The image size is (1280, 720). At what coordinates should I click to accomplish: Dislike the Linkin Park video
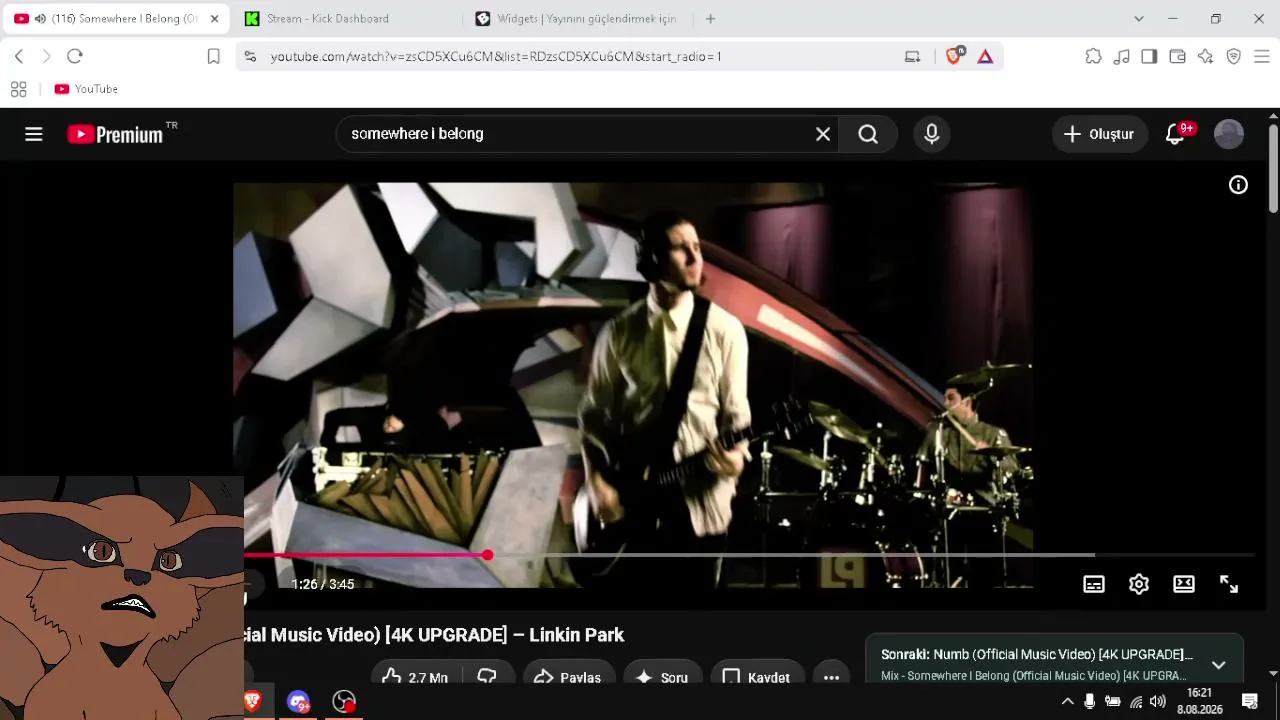(487, 677)
